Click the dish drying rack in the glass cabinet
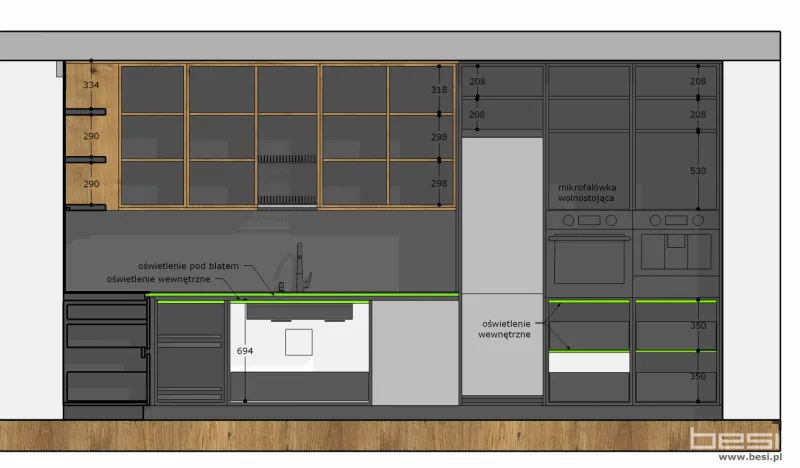Viewport: 800px width, 468px height. point(287,179)
